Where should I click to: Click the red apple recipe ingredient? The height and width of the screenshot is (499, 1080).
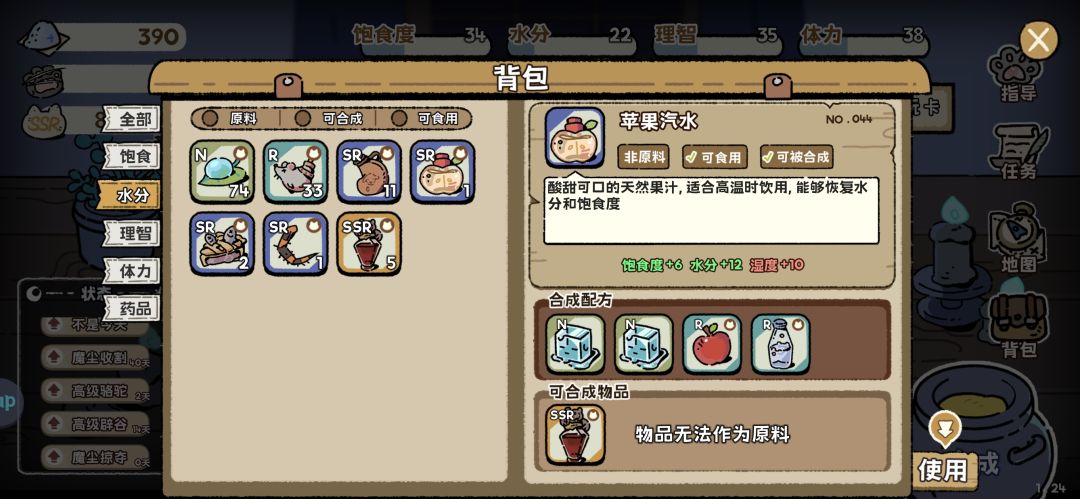click(x=712, y=345)
